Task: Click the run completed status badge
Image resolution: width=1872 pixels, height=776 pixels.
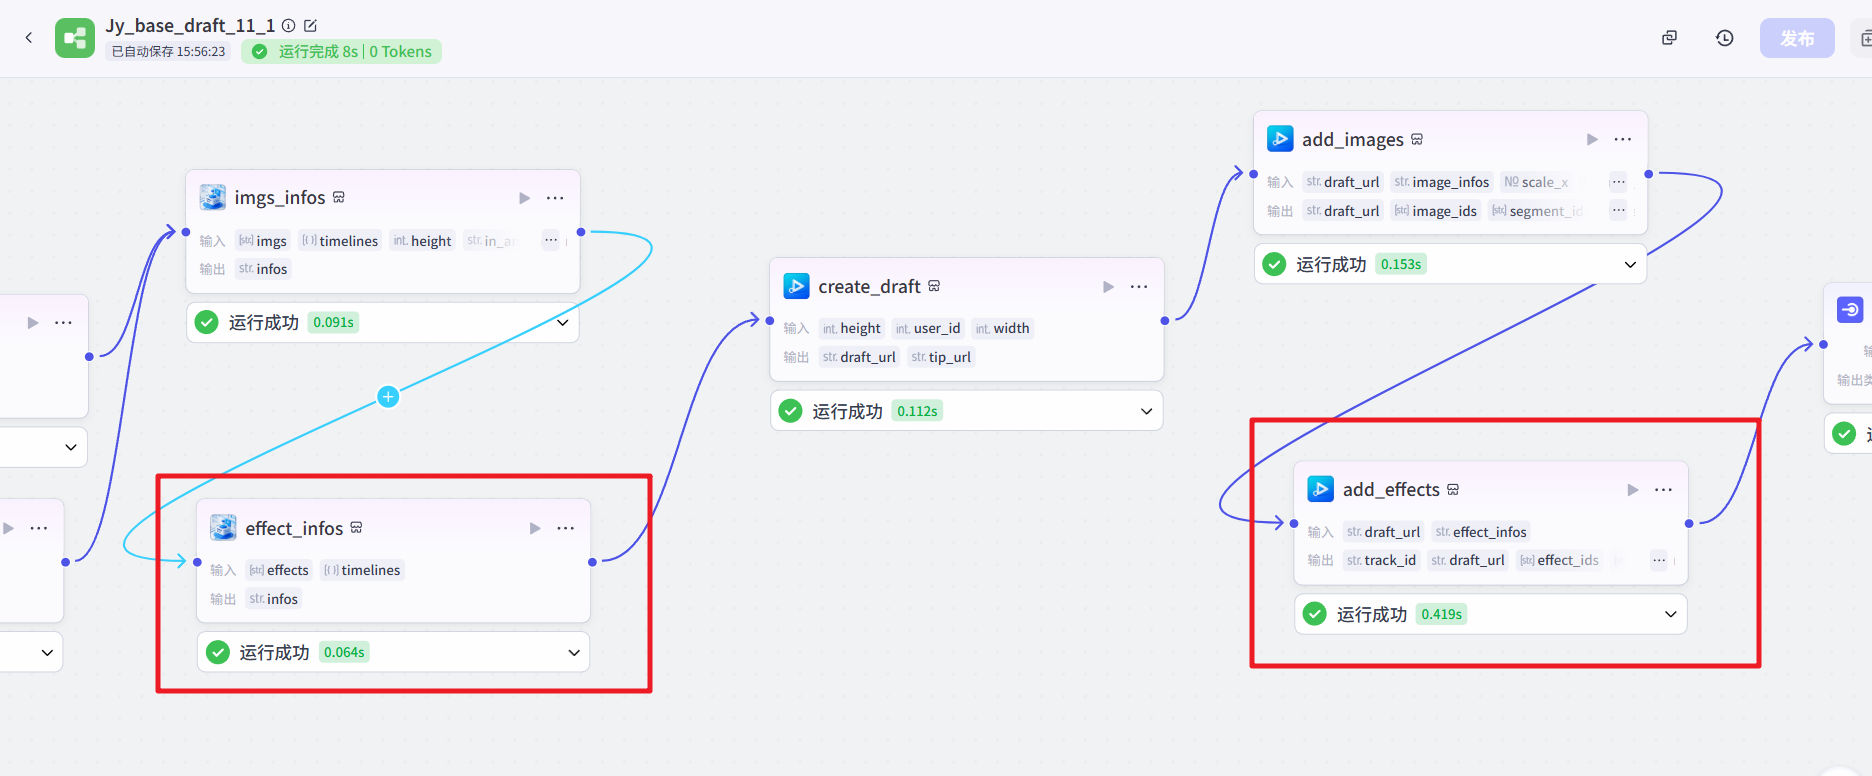Action: 341,52
